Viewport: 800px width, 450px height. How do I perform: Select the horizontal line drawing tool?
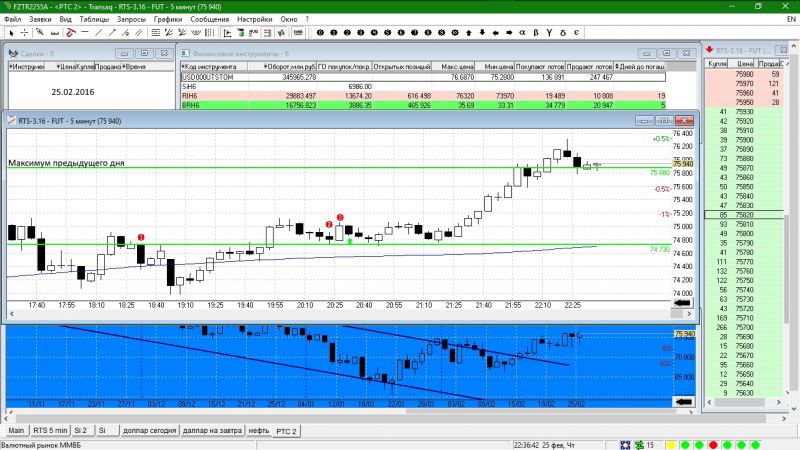[x=85, y=33]
